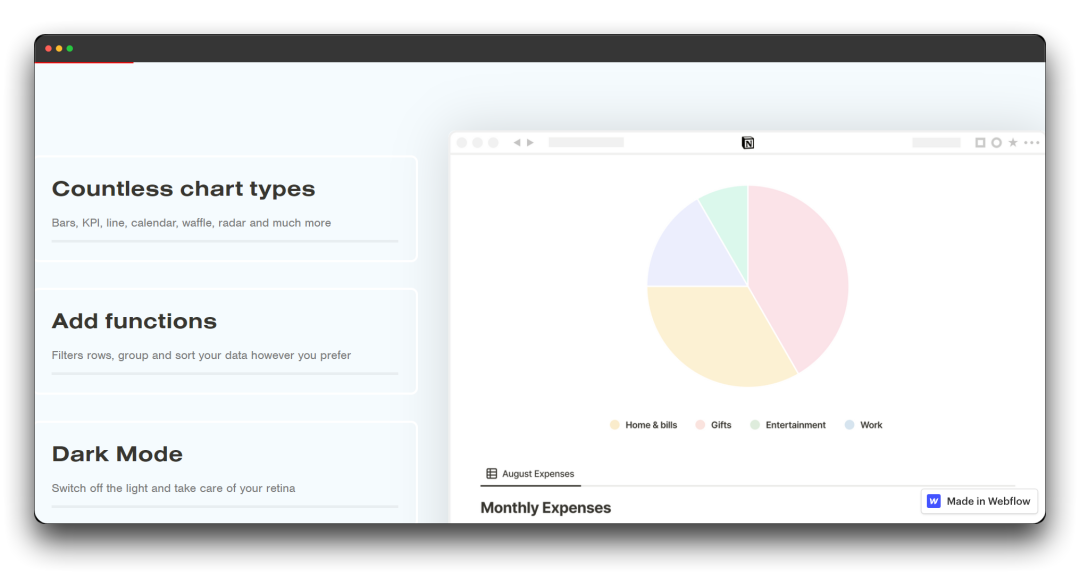This screenshot has width=1080, height=575.
Task: Click the table icon beside August Expenses
Action: coord(492,474)
